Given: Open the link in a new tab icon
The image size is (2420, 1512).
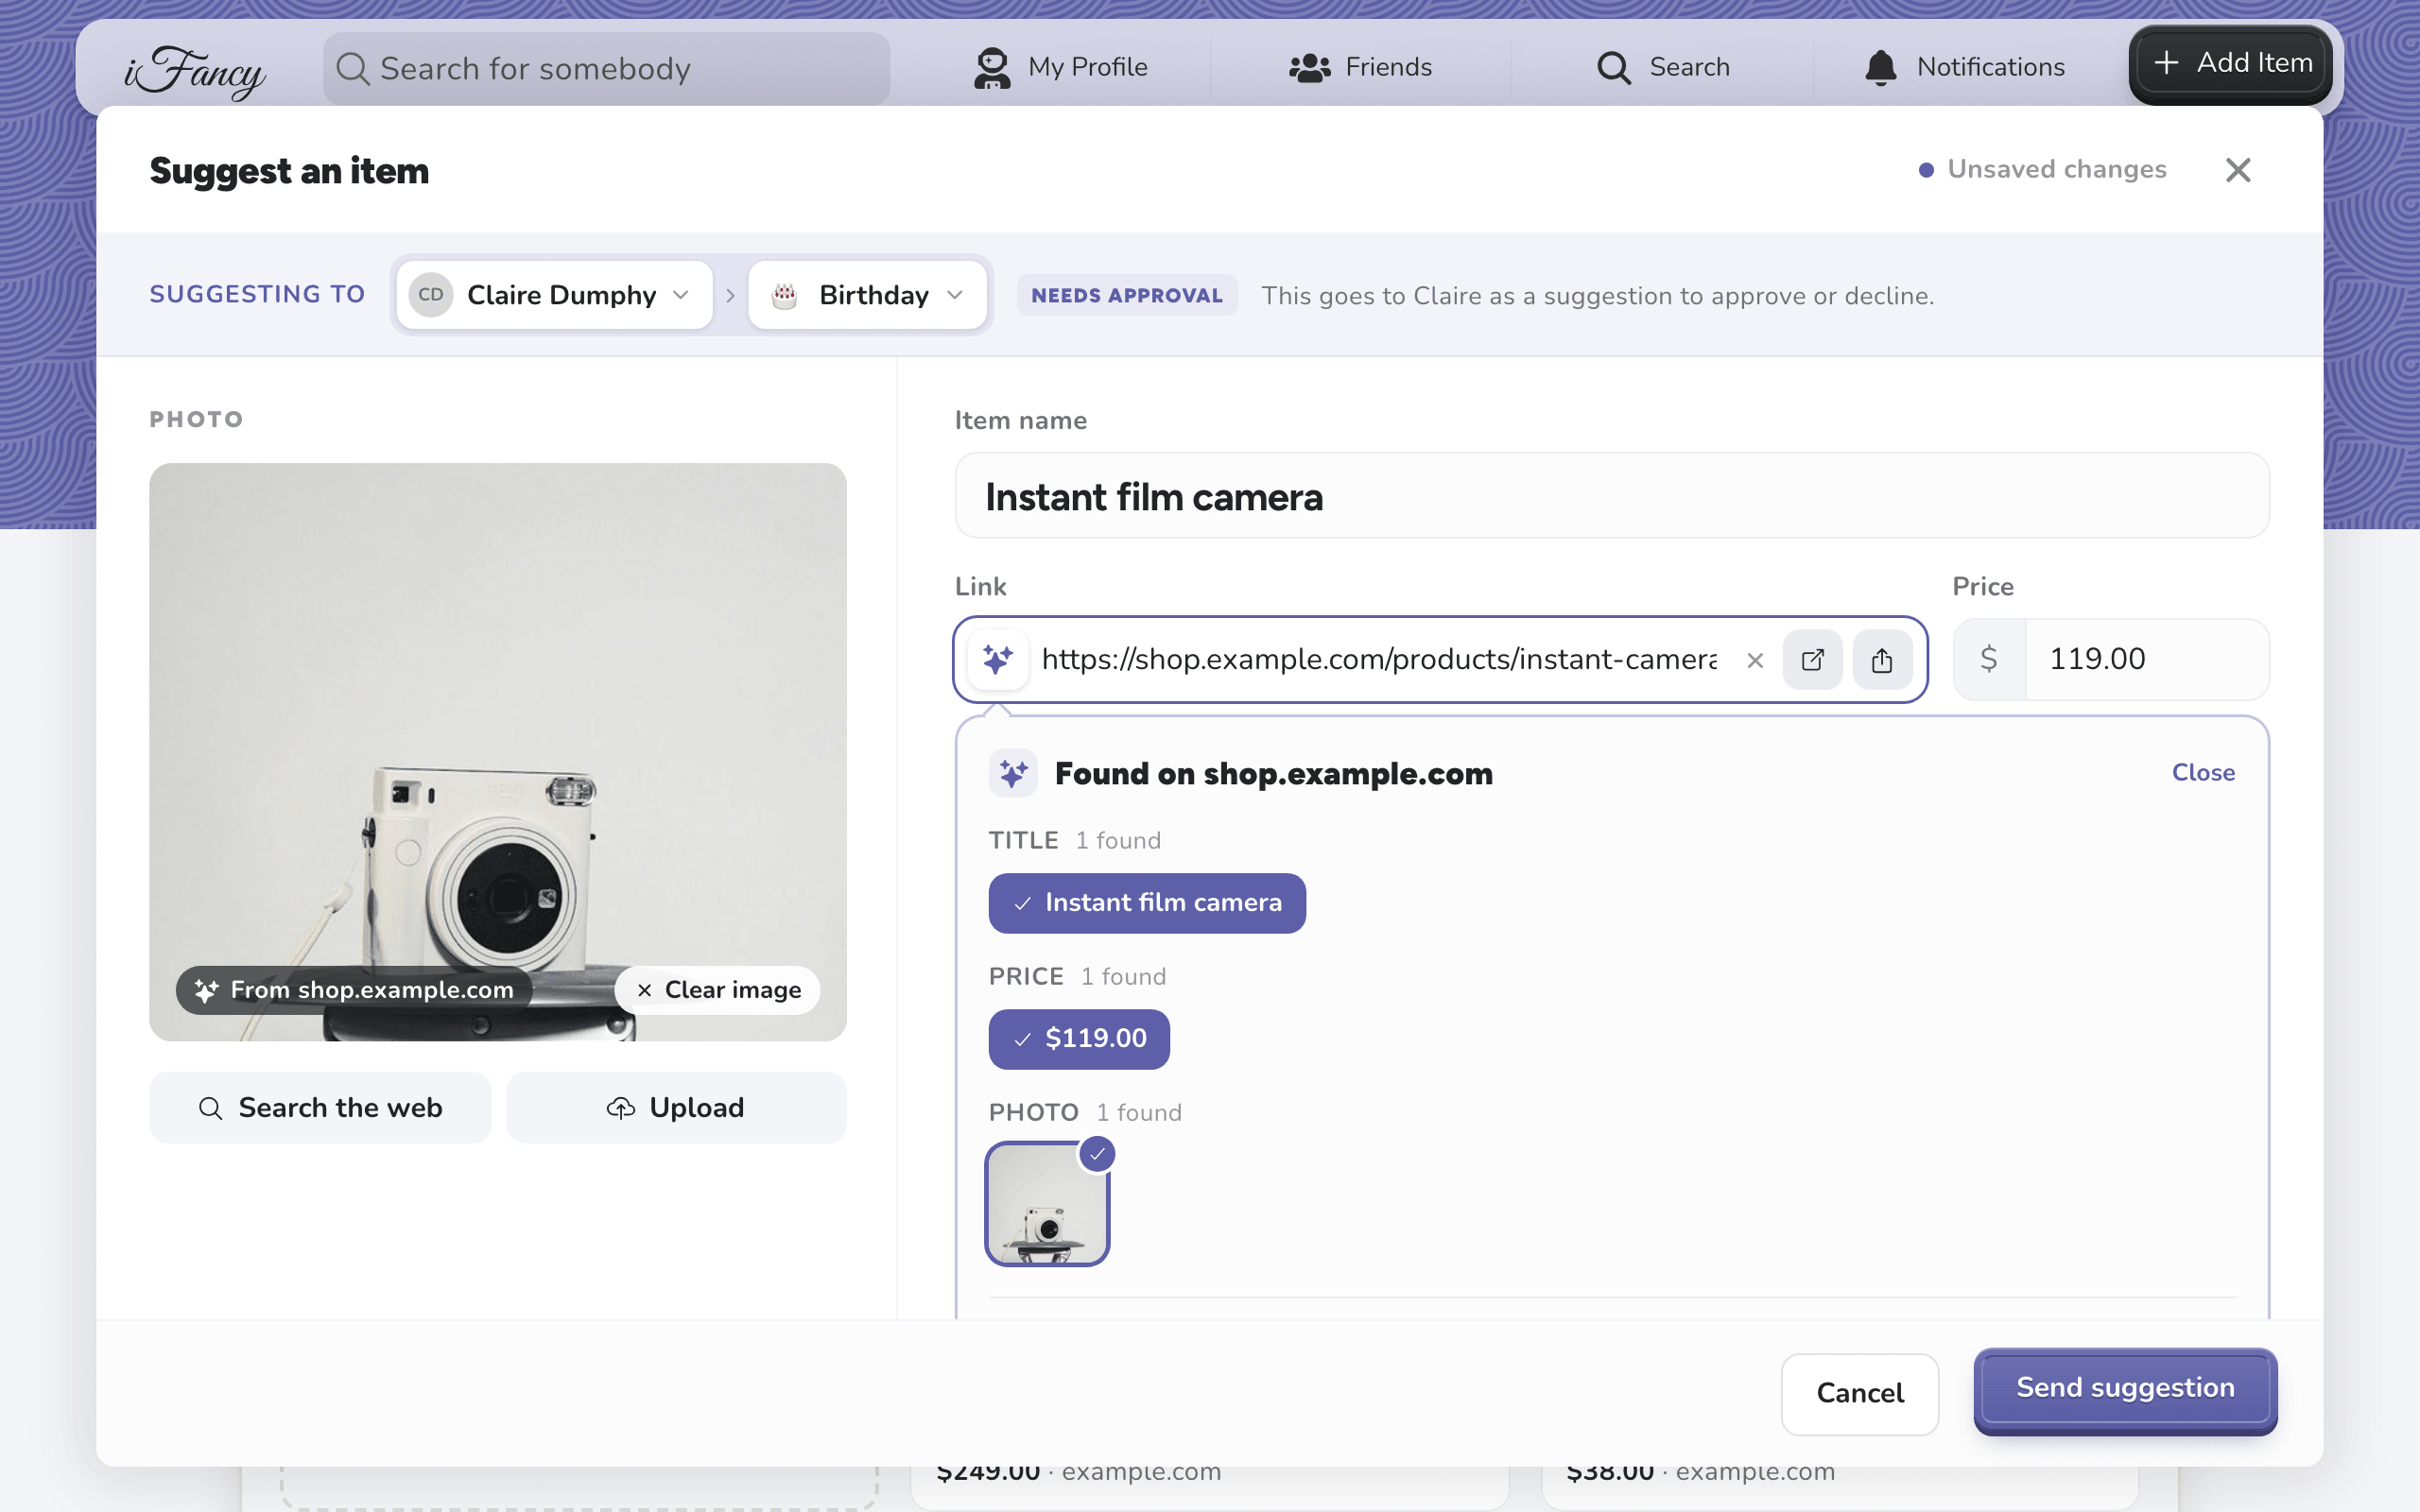Looking at the screenshot, I should (1813, 660).
